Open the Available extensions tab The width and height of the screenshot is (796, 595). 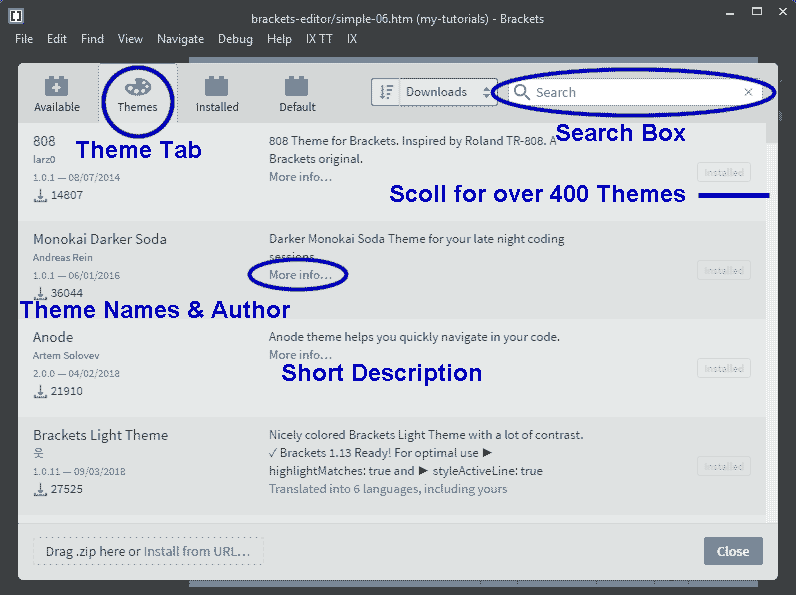point(57,93)
